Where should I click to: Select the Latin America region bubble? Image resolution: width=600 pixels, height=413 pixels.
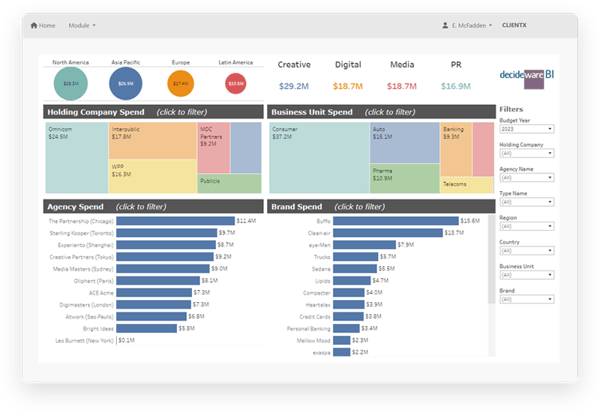click(236, 83)
